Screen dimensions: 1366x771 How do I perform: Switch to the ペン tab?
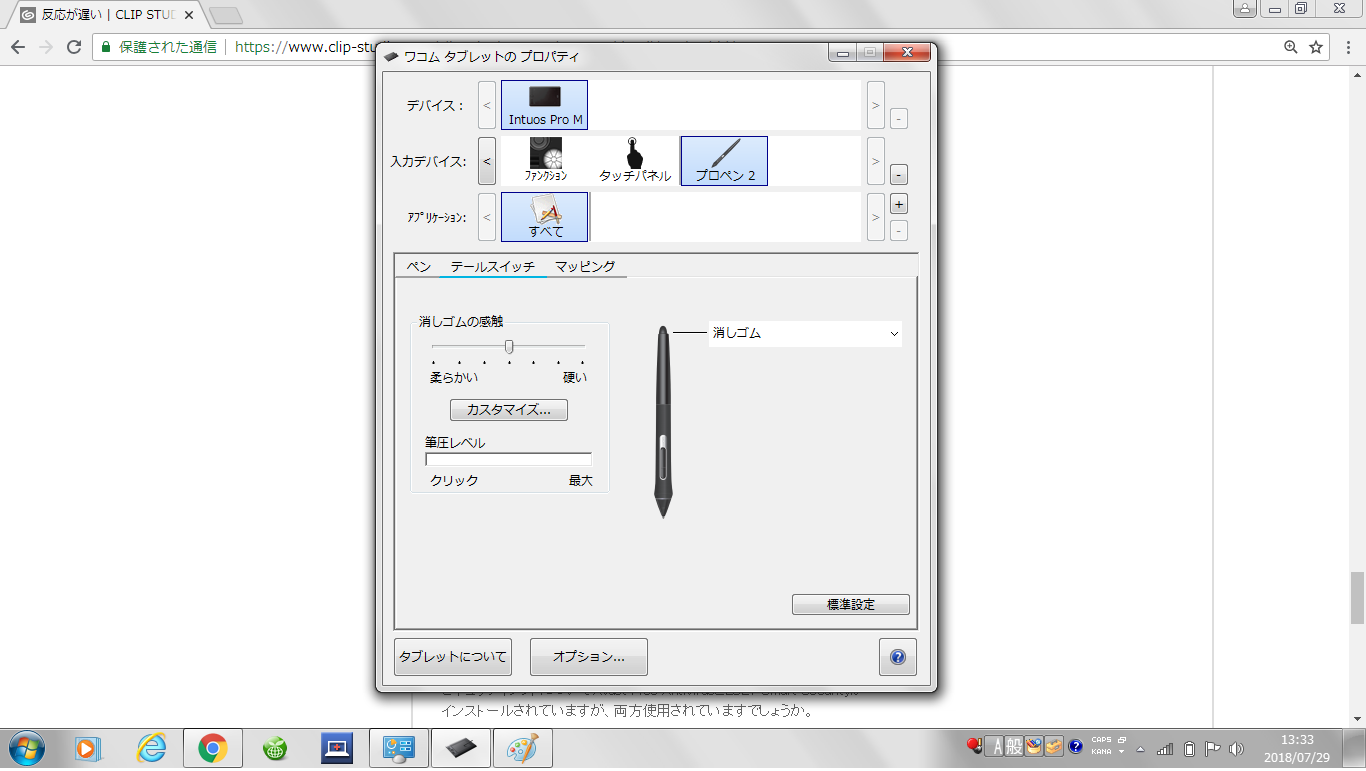pyautogui.click(x=418, y=266)
